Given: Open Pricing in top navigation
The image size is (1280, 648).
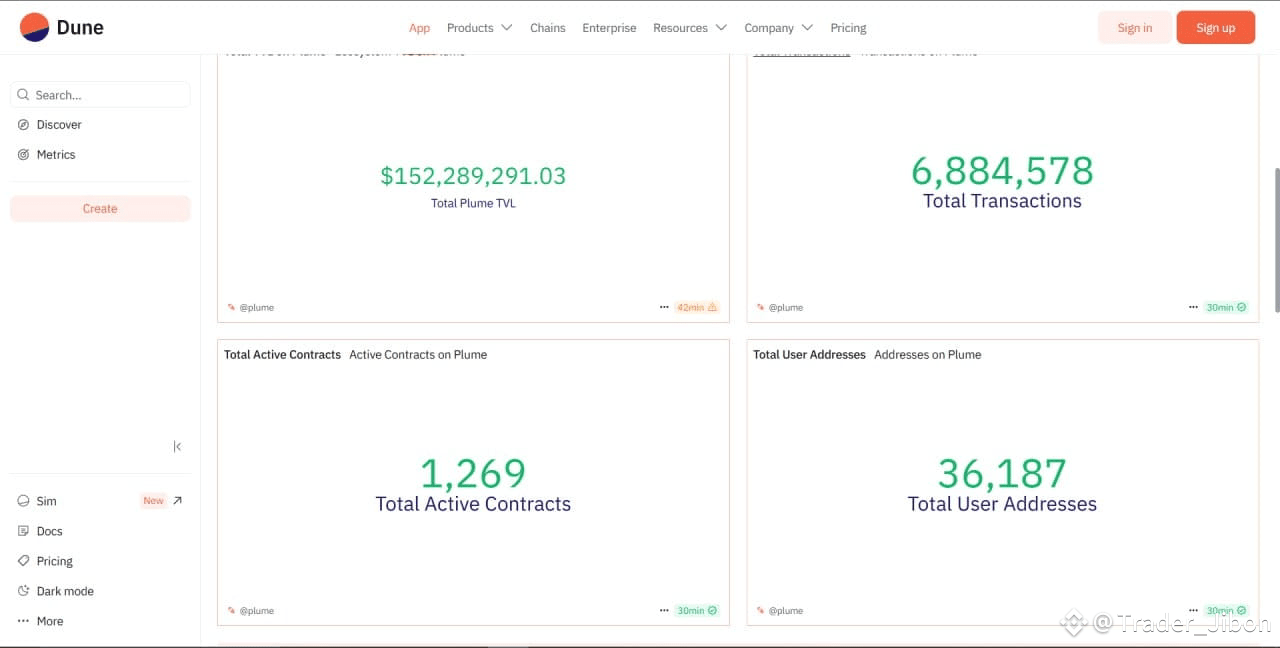Looking at the screenshot, I should (848, 28).
